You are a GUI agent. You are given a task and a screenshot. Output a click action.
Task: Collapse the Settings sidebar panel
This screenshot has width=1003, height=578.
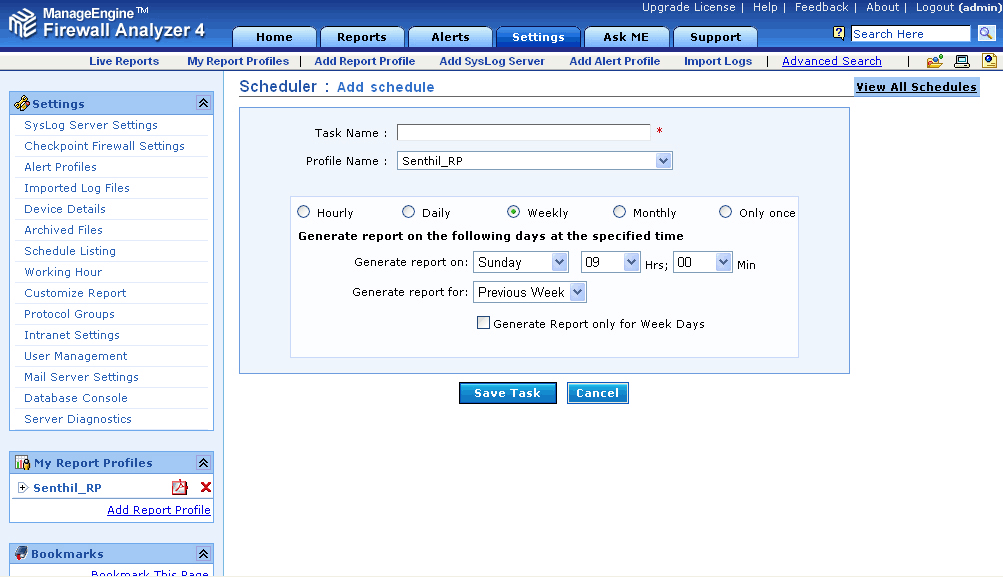click(x=203, y=103)
